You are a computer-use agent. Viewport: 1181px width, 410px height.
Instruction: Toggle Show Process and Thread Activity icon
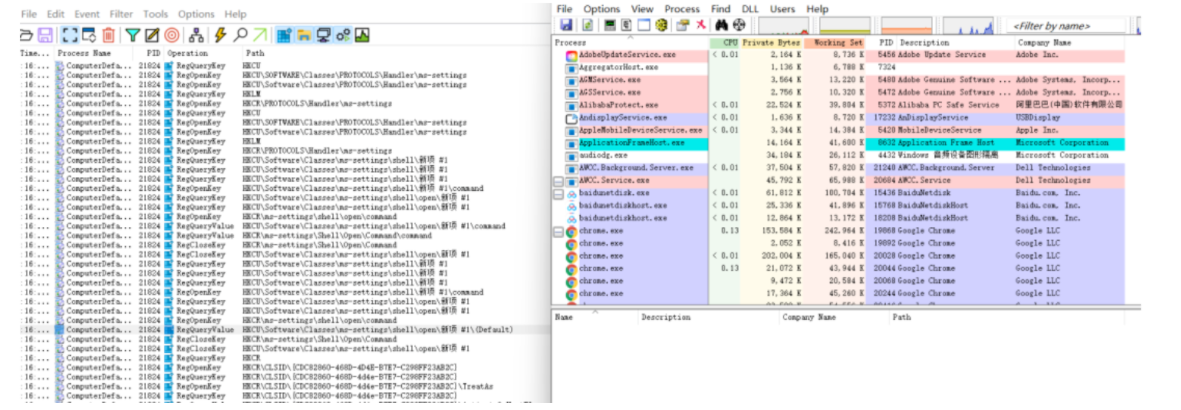pyautogui.click(x=343, y=35)
